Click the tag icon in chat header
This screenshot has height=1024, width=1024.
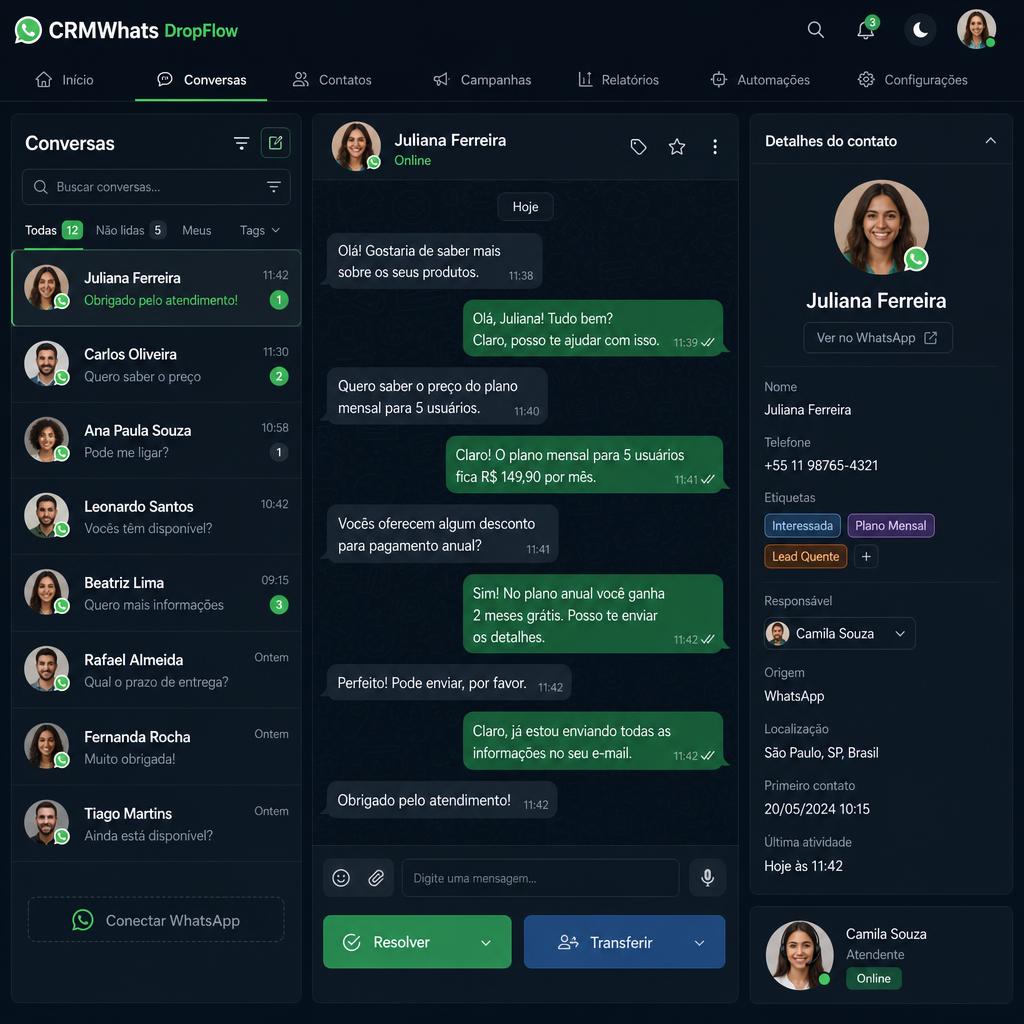[638, 147]
